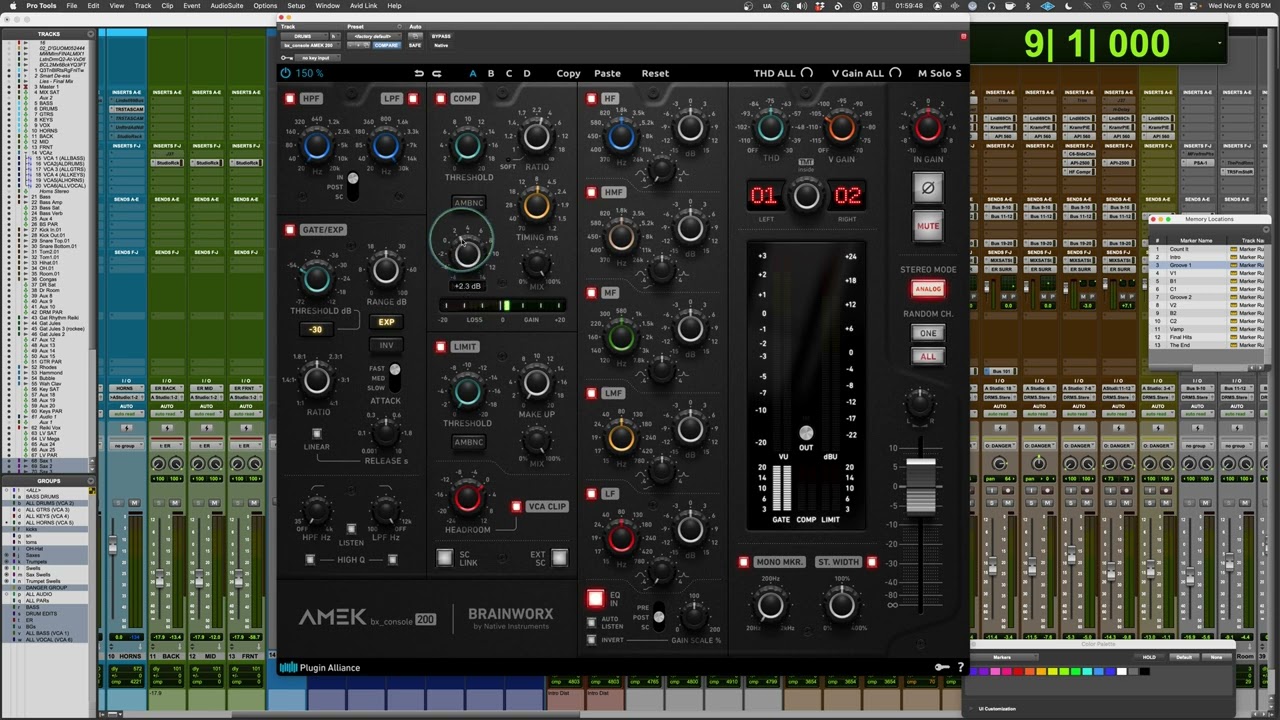The width and height of the screenshot is (1280, 720).
Task: Click the plugin power bypass icon
Action: click(x=286, y=73)
